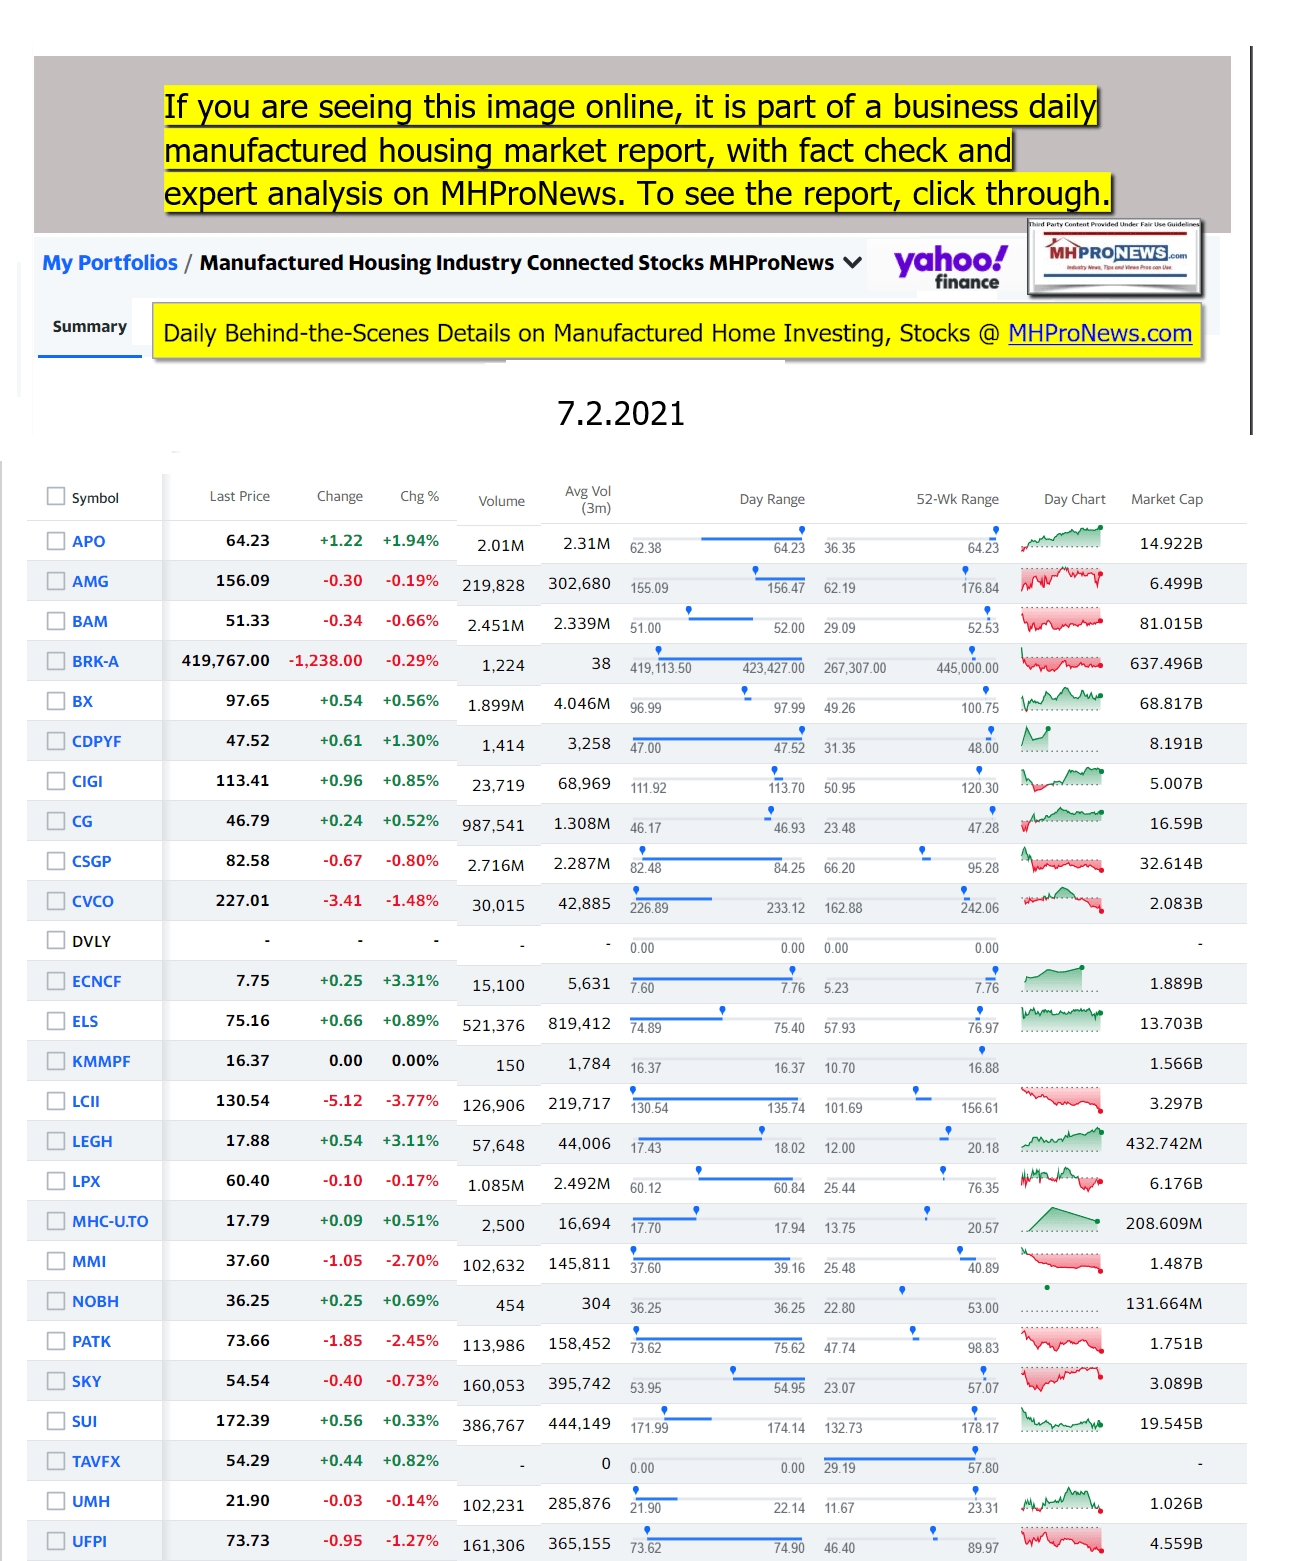This screenshot has height=1561, width=1313.
Task: Click ECNCF change percent +3.31%
Action: click(411, 980)
